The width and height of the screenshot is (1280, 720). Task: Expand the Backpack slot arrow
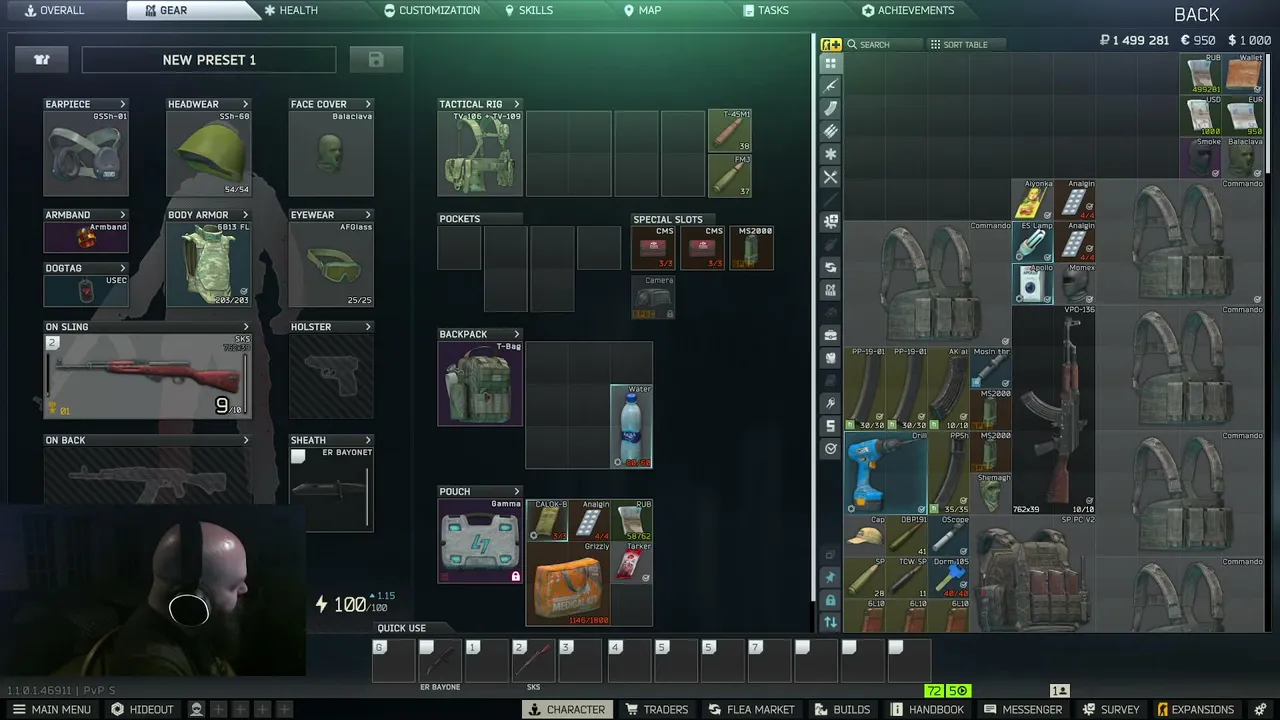click(517, 334)
